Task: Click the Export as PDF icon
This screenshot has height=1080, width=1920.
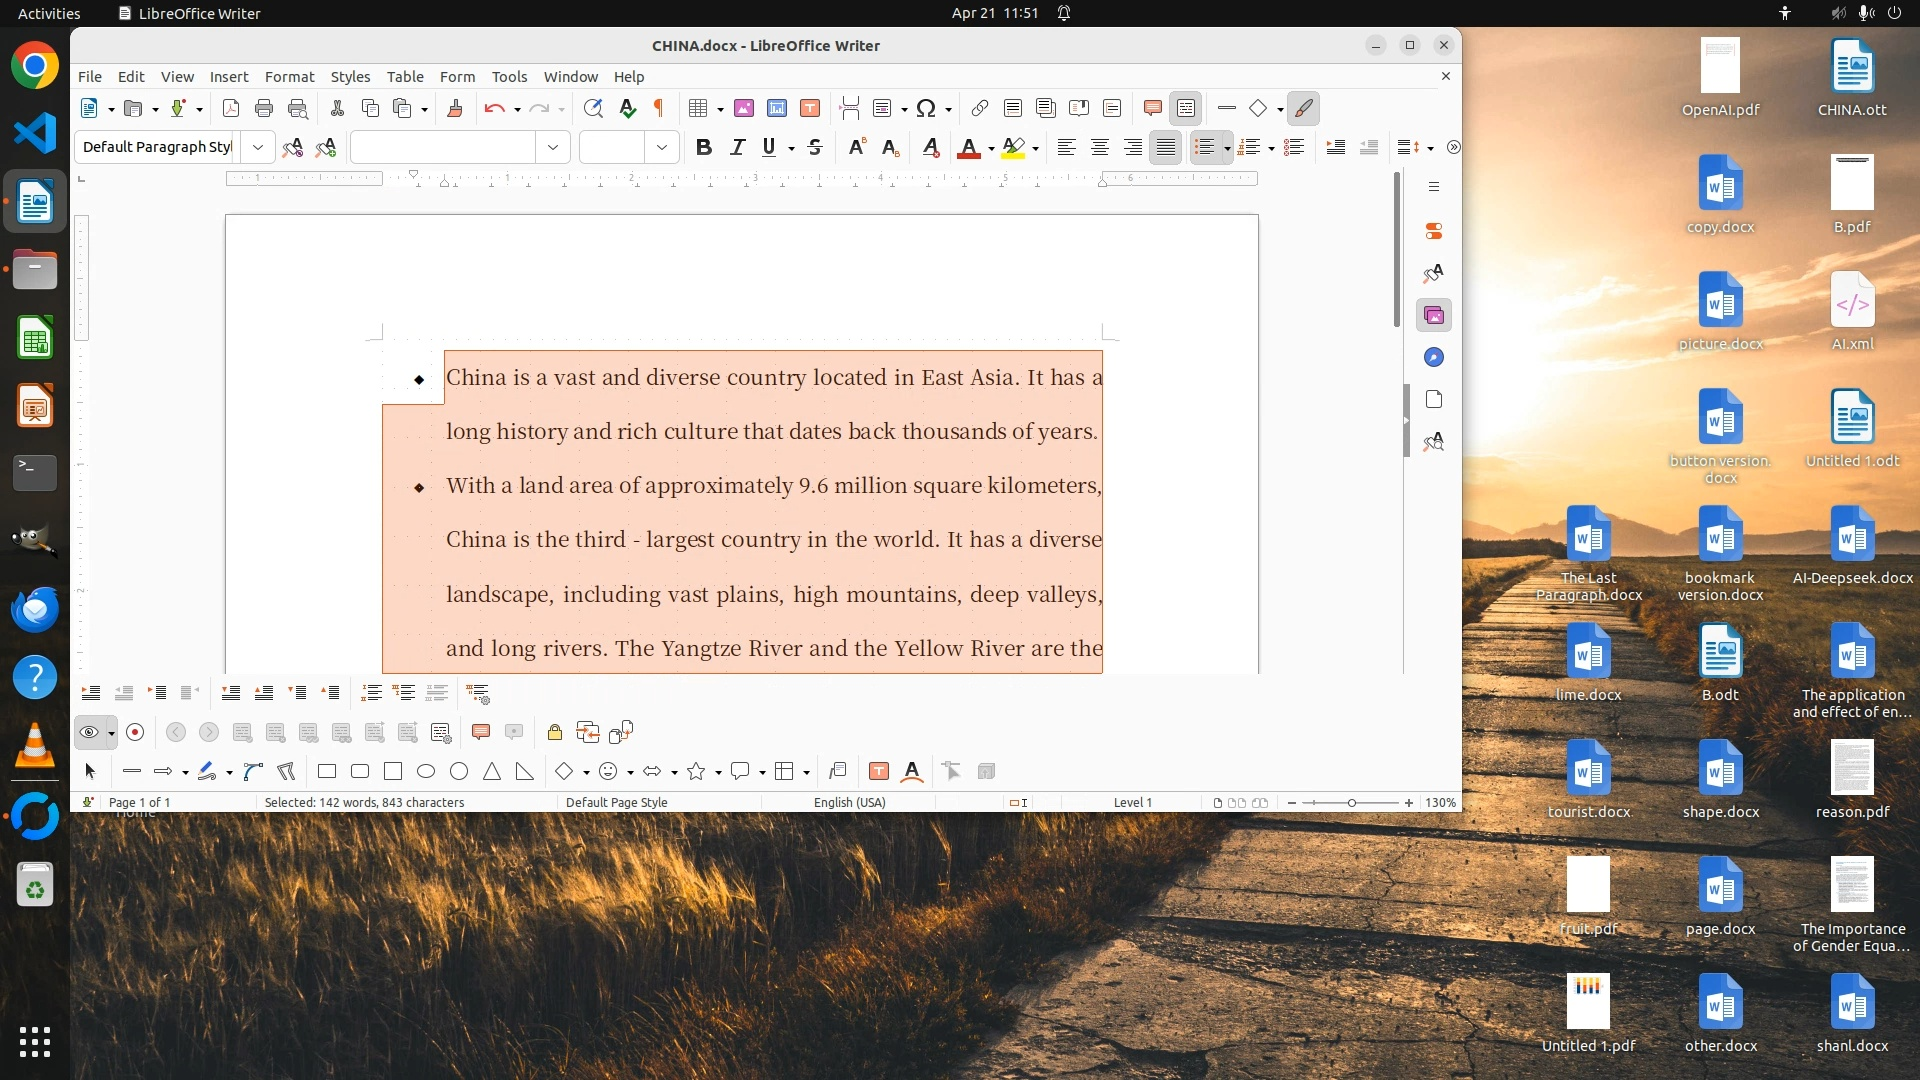Action: pyautogui.click(x=231, y=108)
